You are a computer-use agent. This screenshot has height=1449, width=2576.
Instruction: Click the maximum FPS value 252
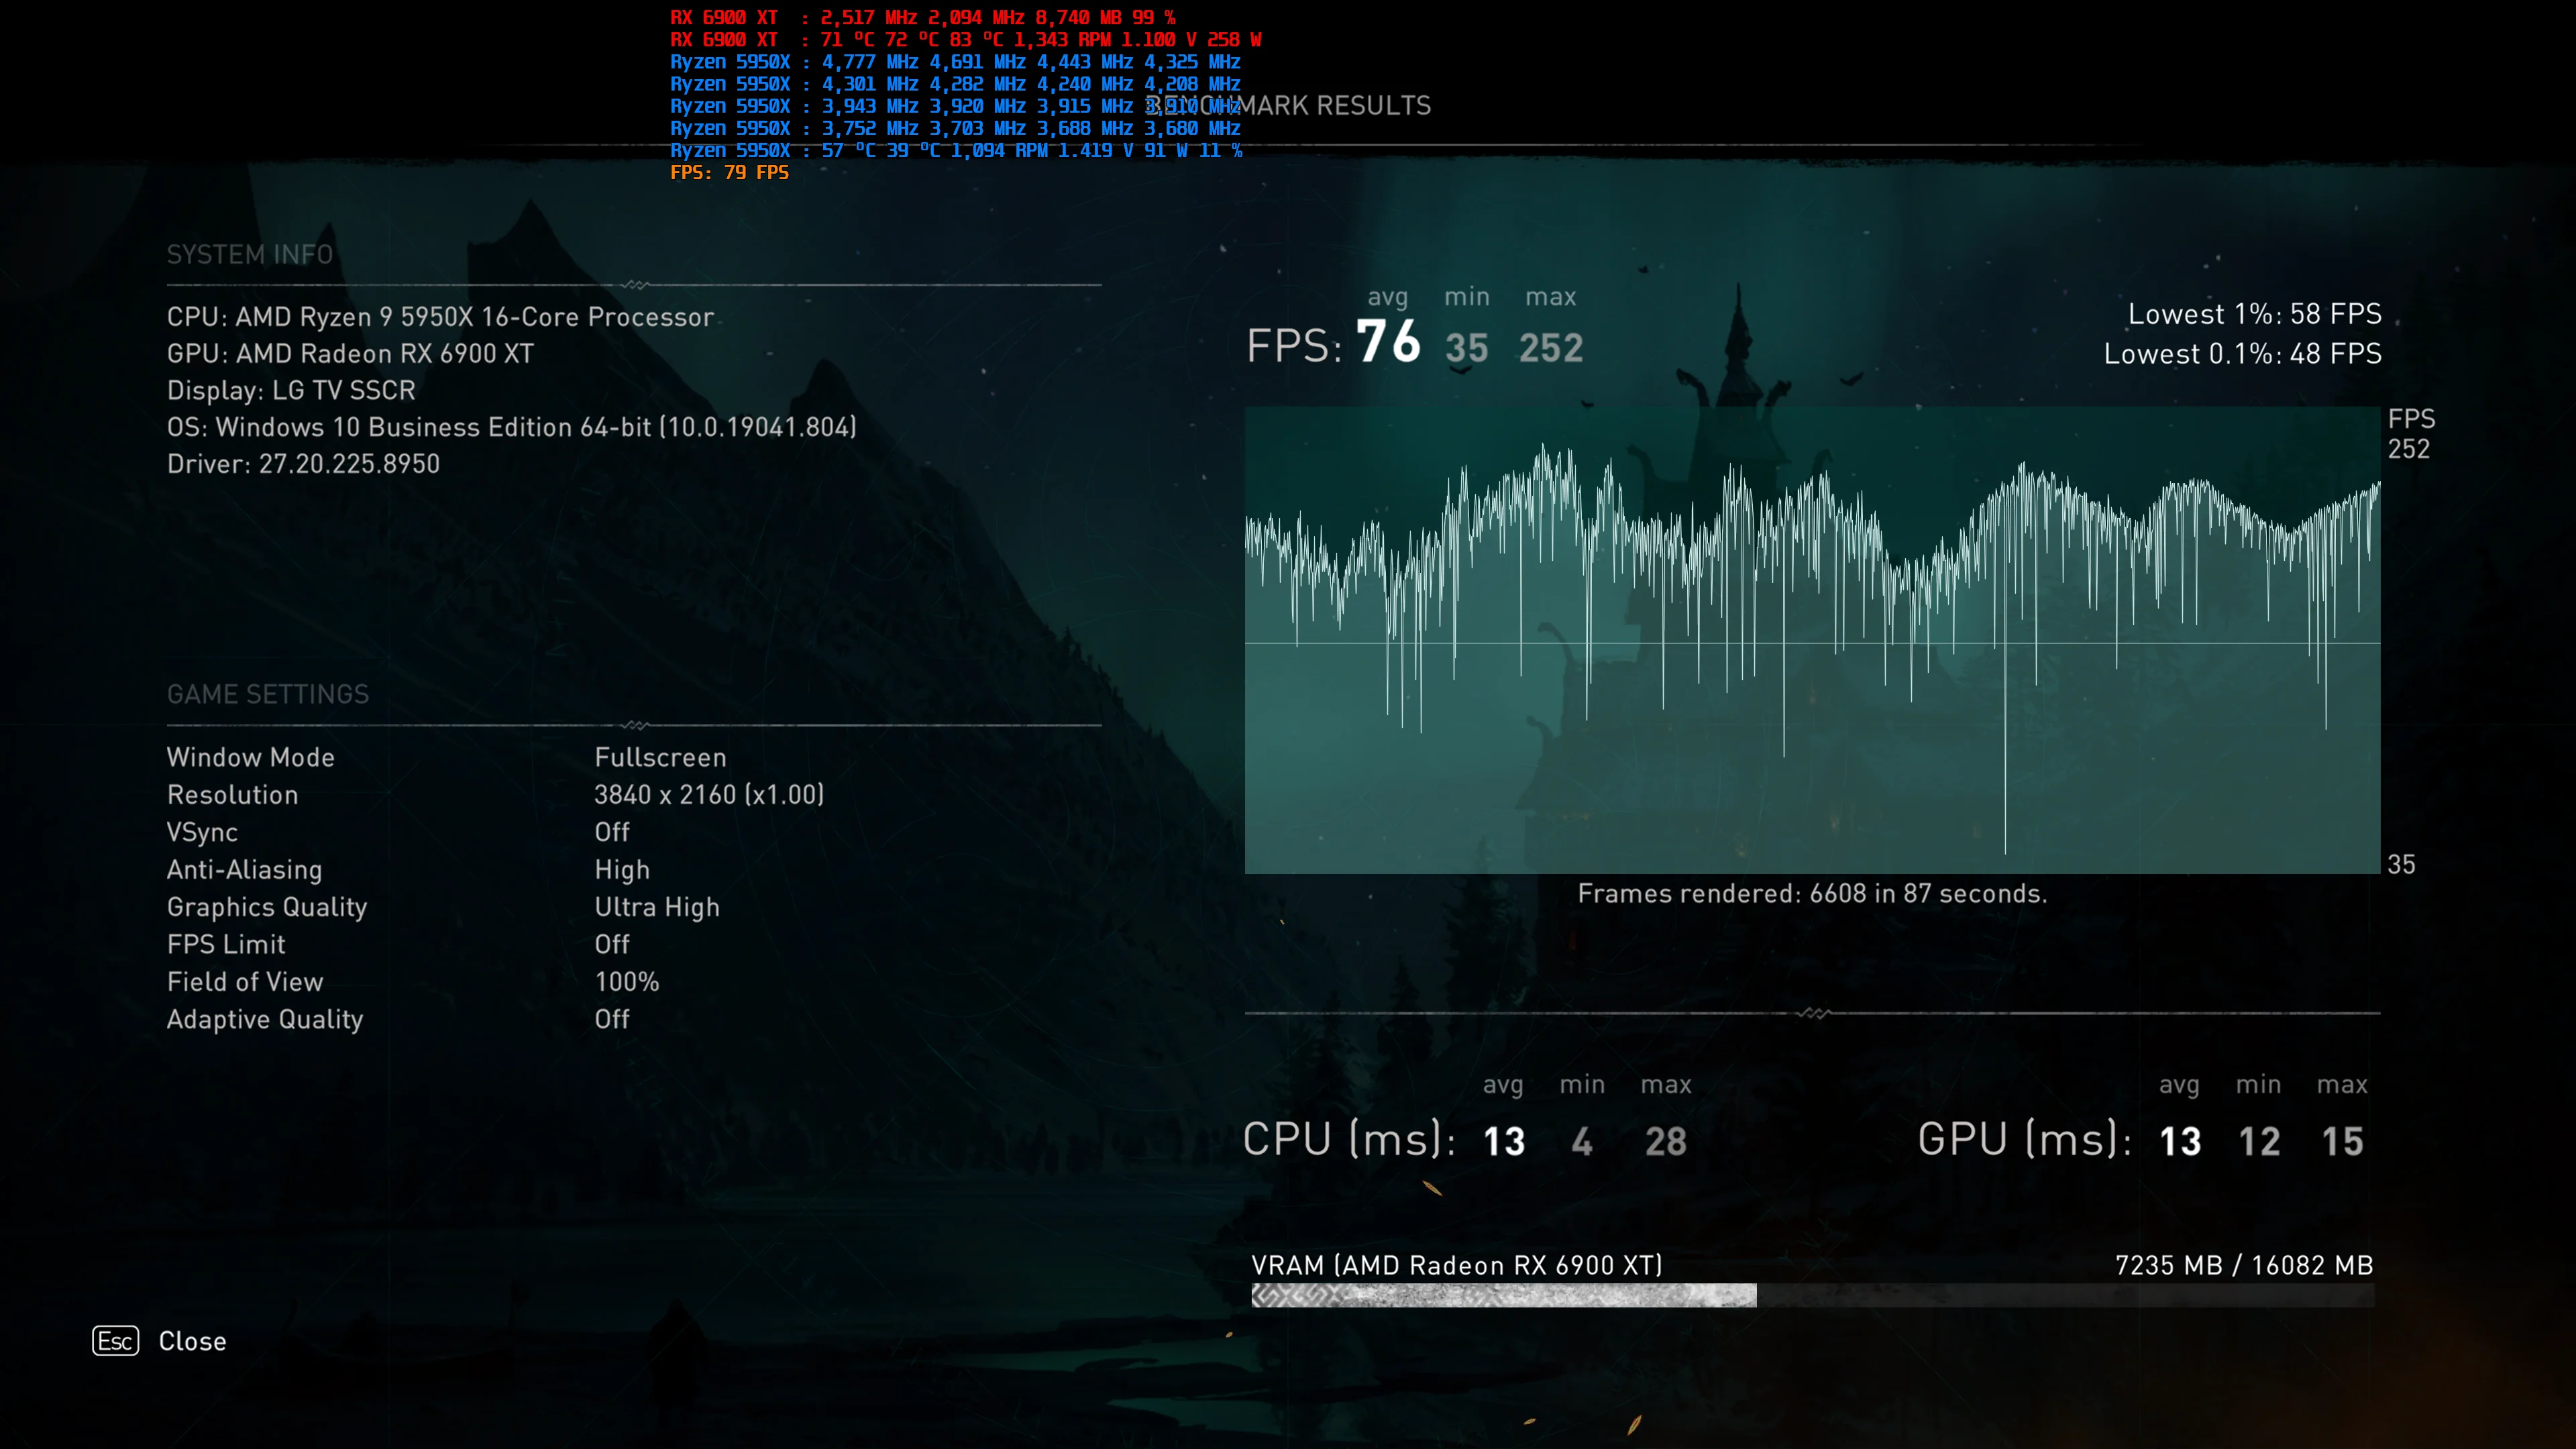(x=1551, y=348)
